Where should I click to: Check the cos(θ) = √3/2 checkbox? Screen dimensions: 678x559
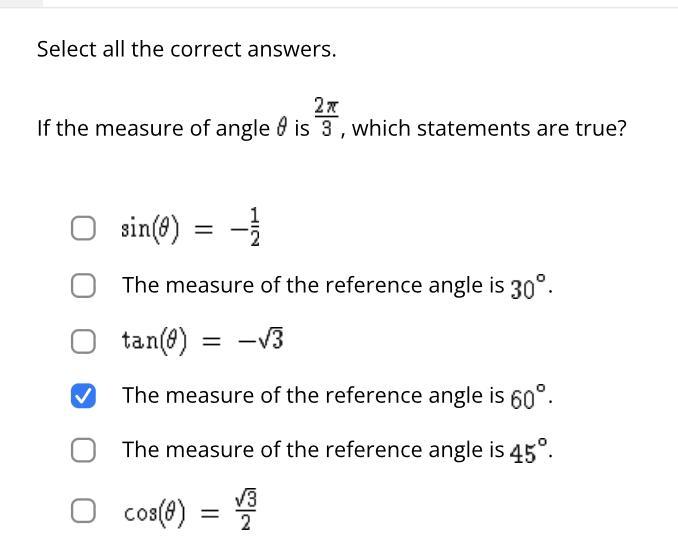point(84,512)
